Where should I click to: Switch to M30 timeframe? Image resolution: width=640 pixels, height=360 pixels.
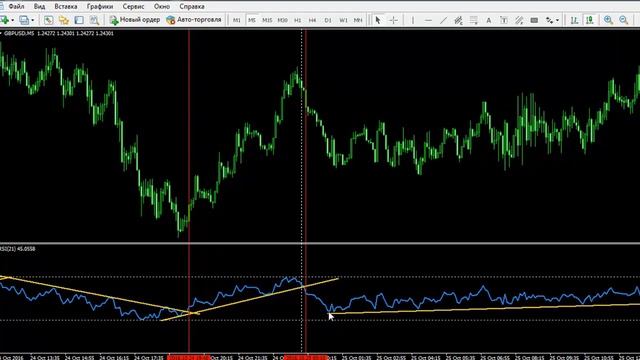(282, 20)
